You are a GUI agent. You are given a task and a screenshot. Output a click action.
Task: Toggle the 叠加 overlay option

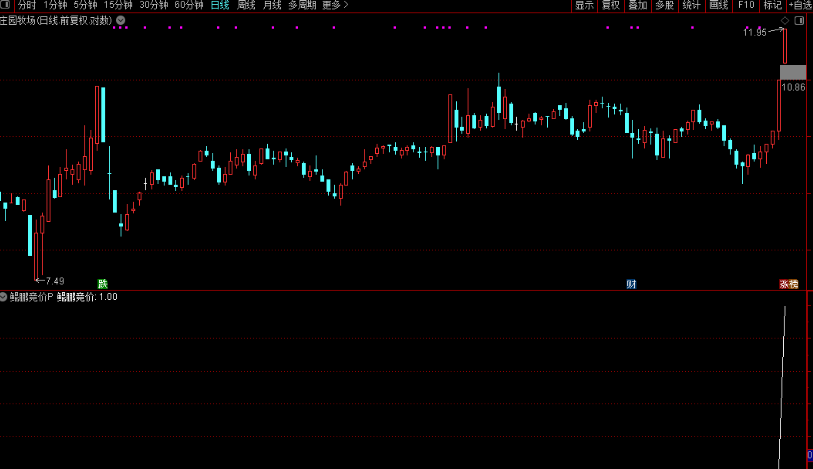637,5
